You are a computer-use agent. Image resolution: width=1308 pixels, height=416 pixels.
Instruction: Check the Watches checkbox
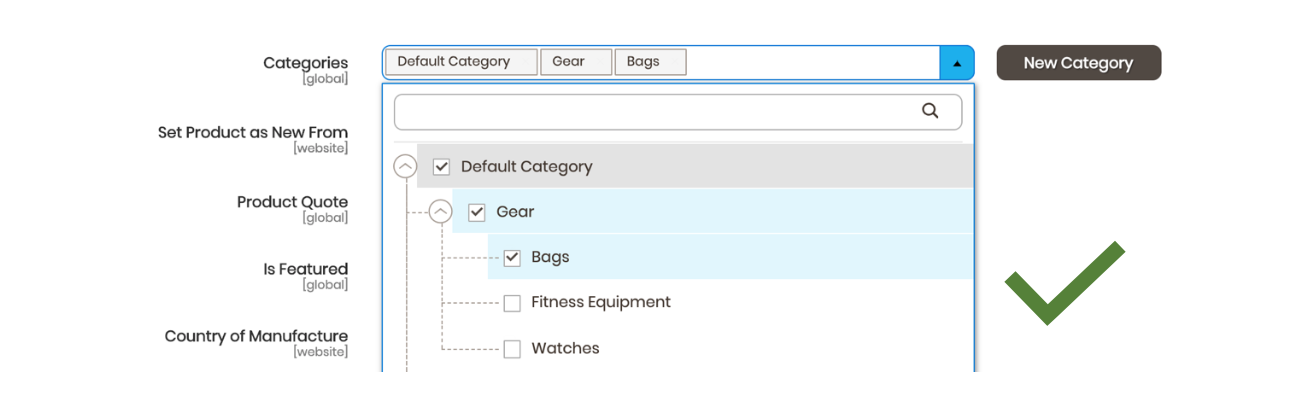(x=512, y=349)
